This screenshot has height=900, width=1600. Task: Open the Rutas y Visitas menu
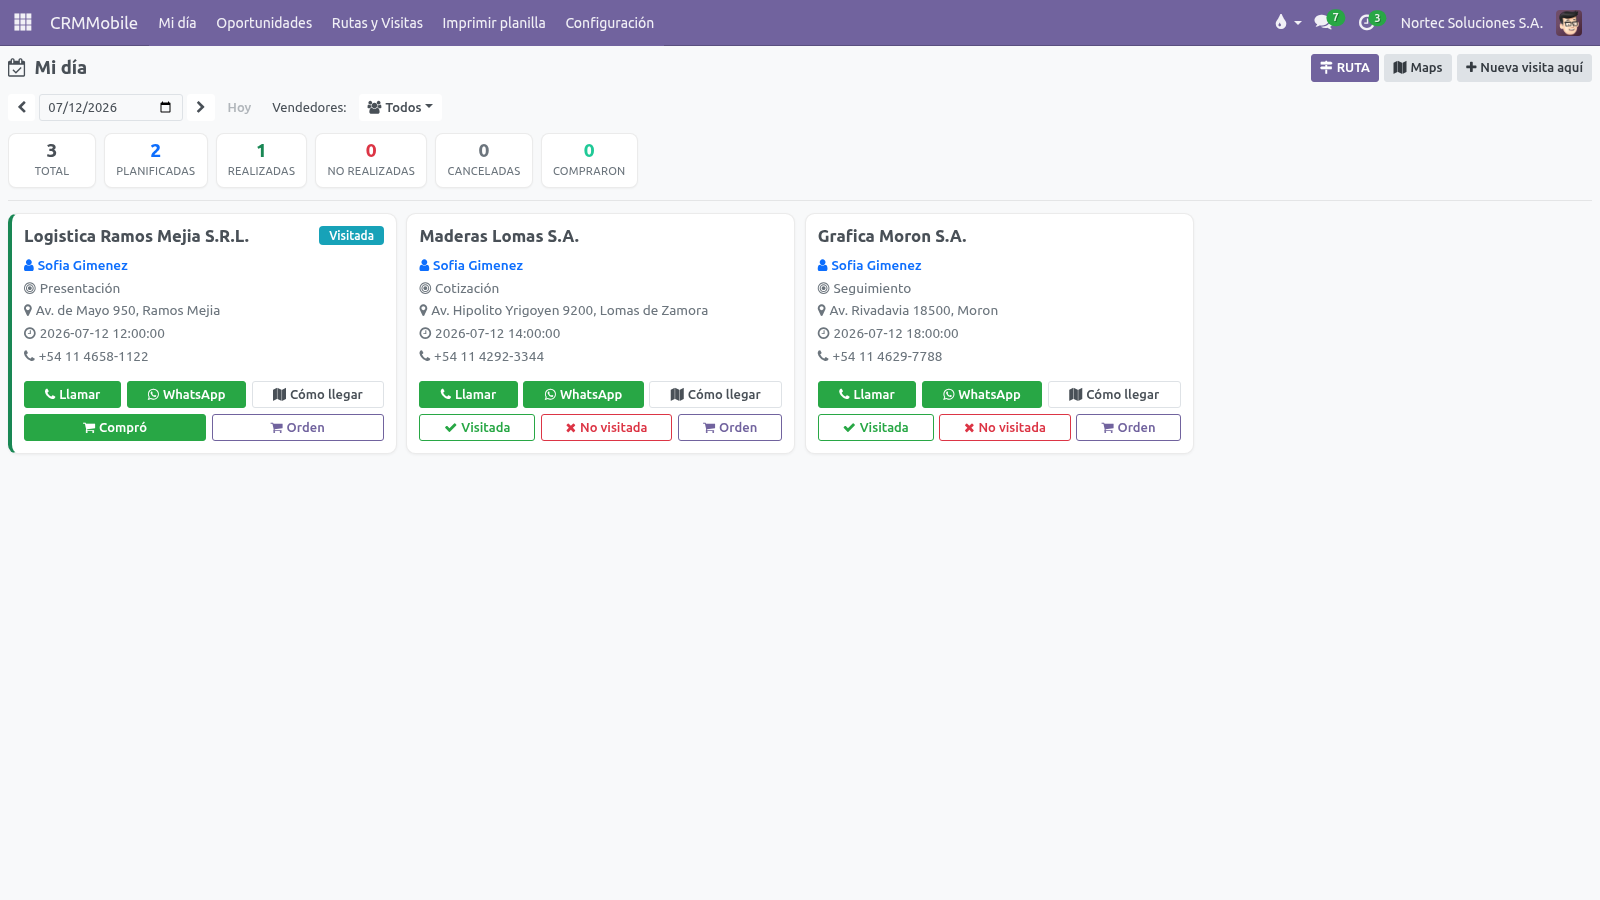pyautogui.click(x=377, y=23)
